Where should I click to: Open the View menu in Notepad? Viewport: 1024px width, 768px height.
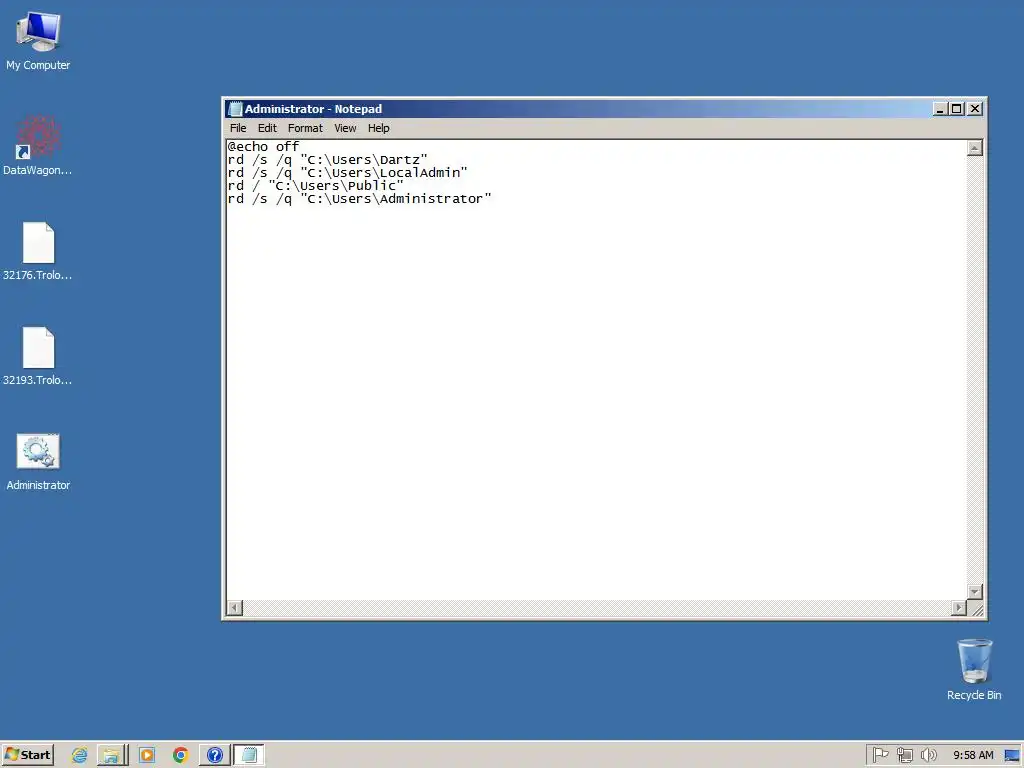(345, 128)
